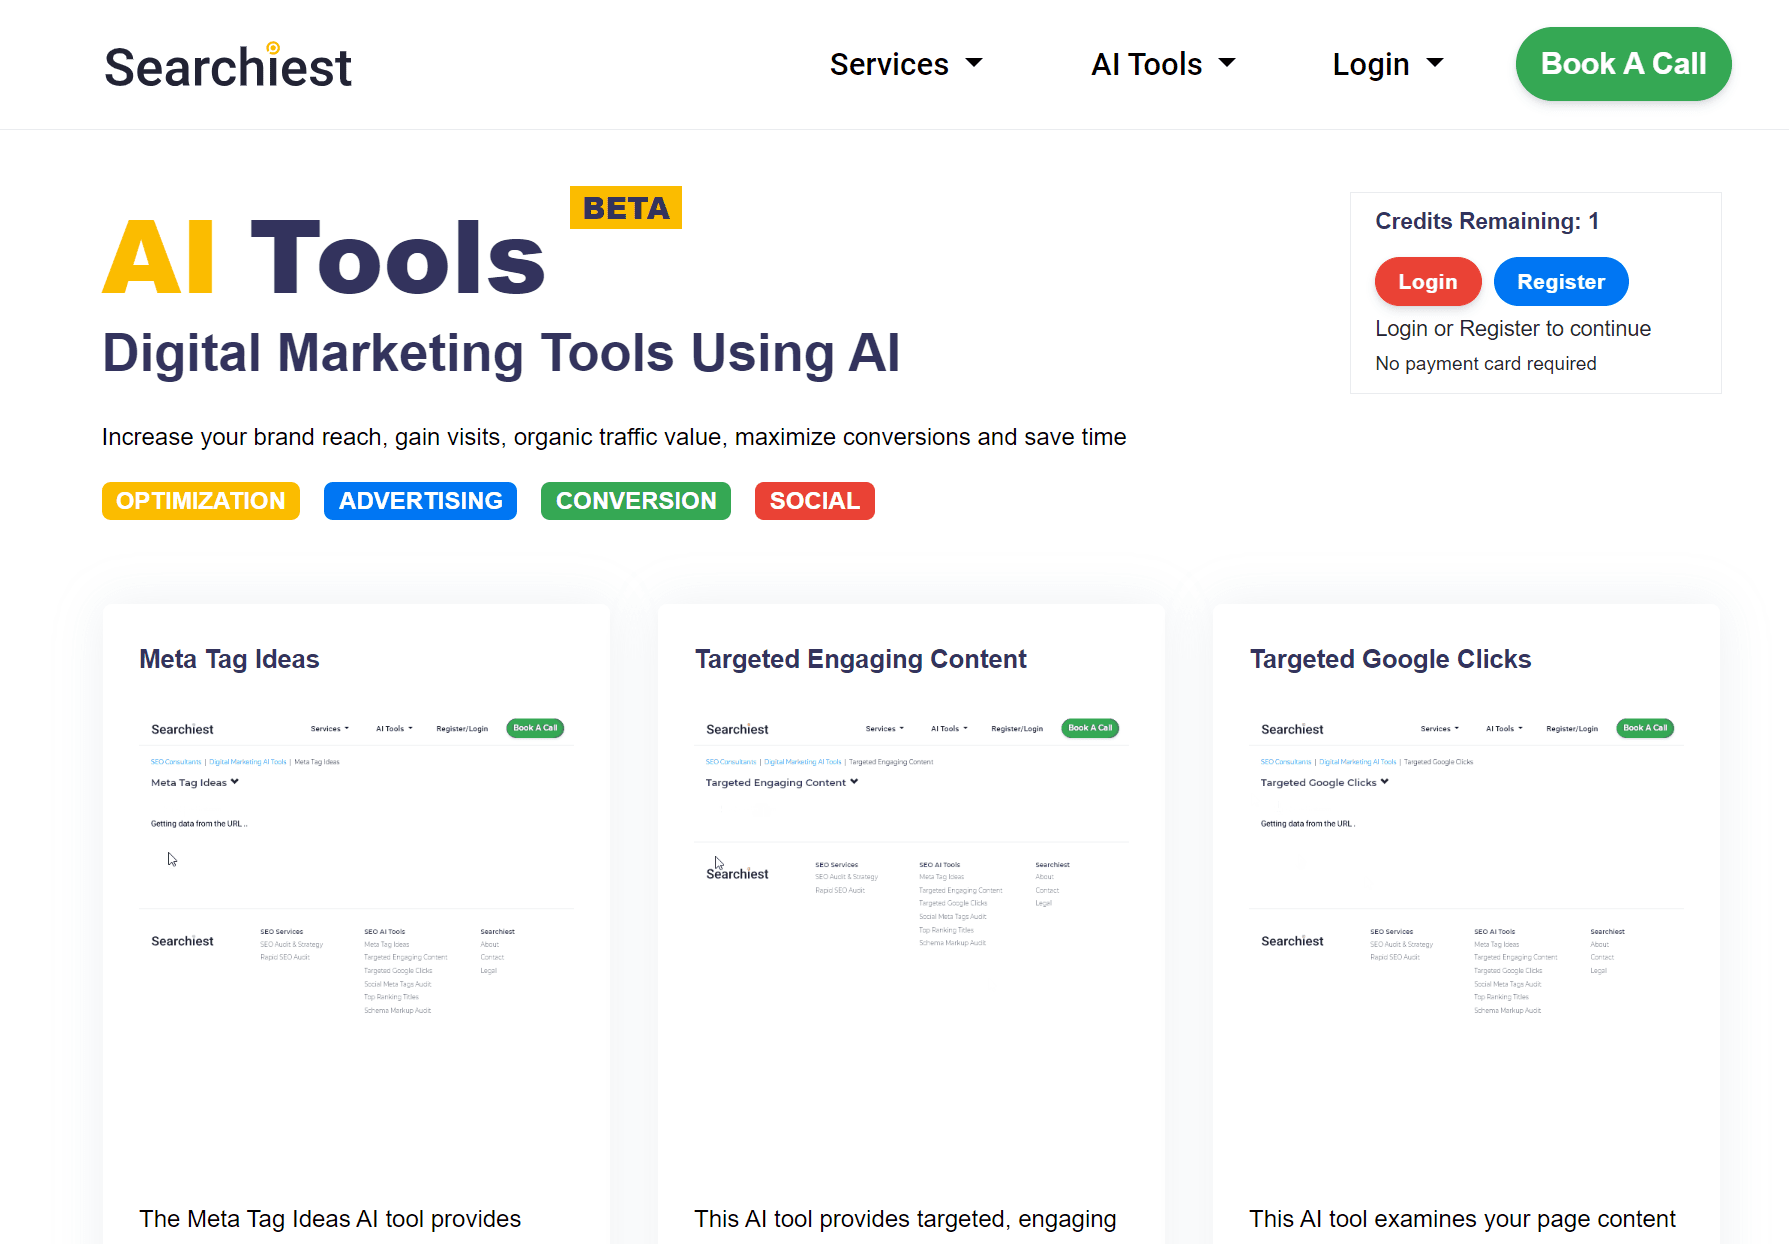Toggle the CONVERSION filter badge
This screenshot has height=1244, width=1789.
635,500
